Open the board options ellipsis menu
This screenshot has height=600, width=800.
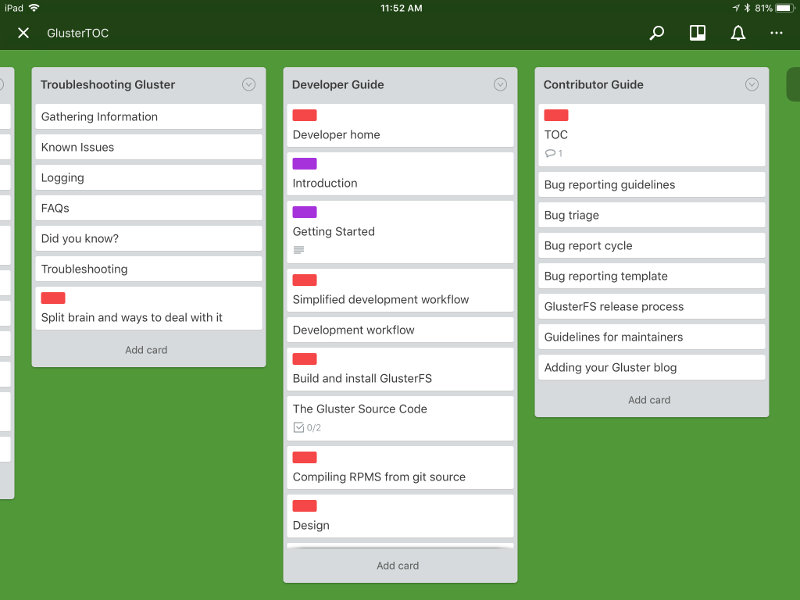pyautogui.click(x=776, y=33)
